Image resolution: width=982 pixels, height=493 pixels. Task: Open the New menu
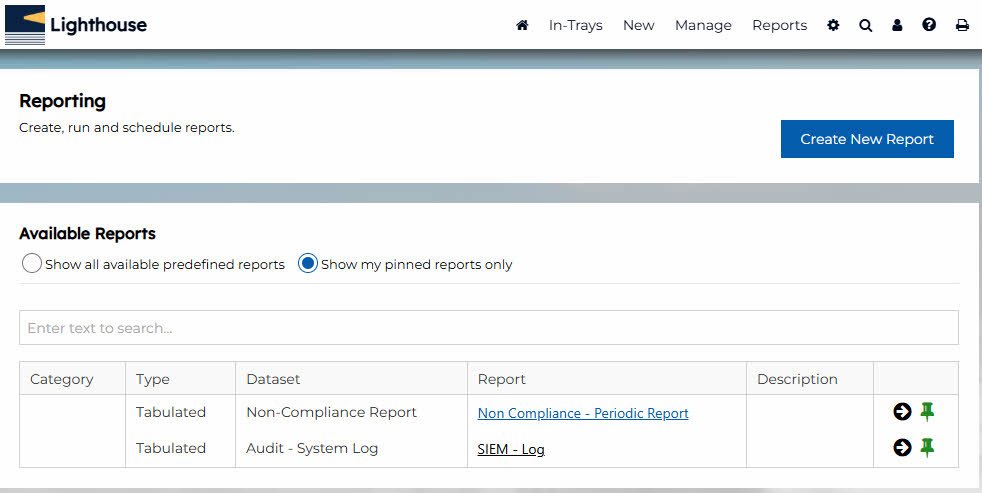coord(638,25)
